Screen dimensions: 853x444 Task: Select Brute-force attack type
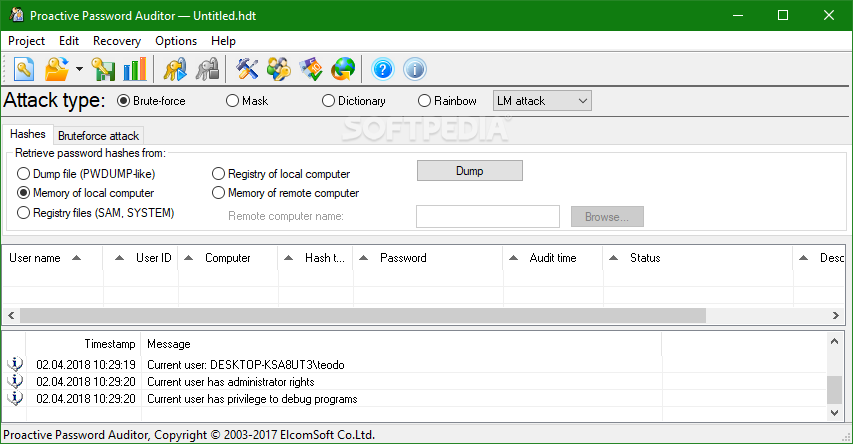point(151,101)
